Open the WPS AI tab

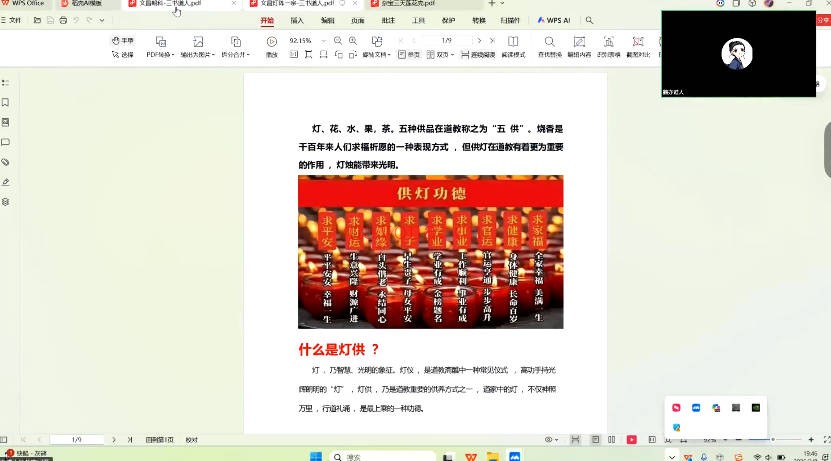click(553, 20)
